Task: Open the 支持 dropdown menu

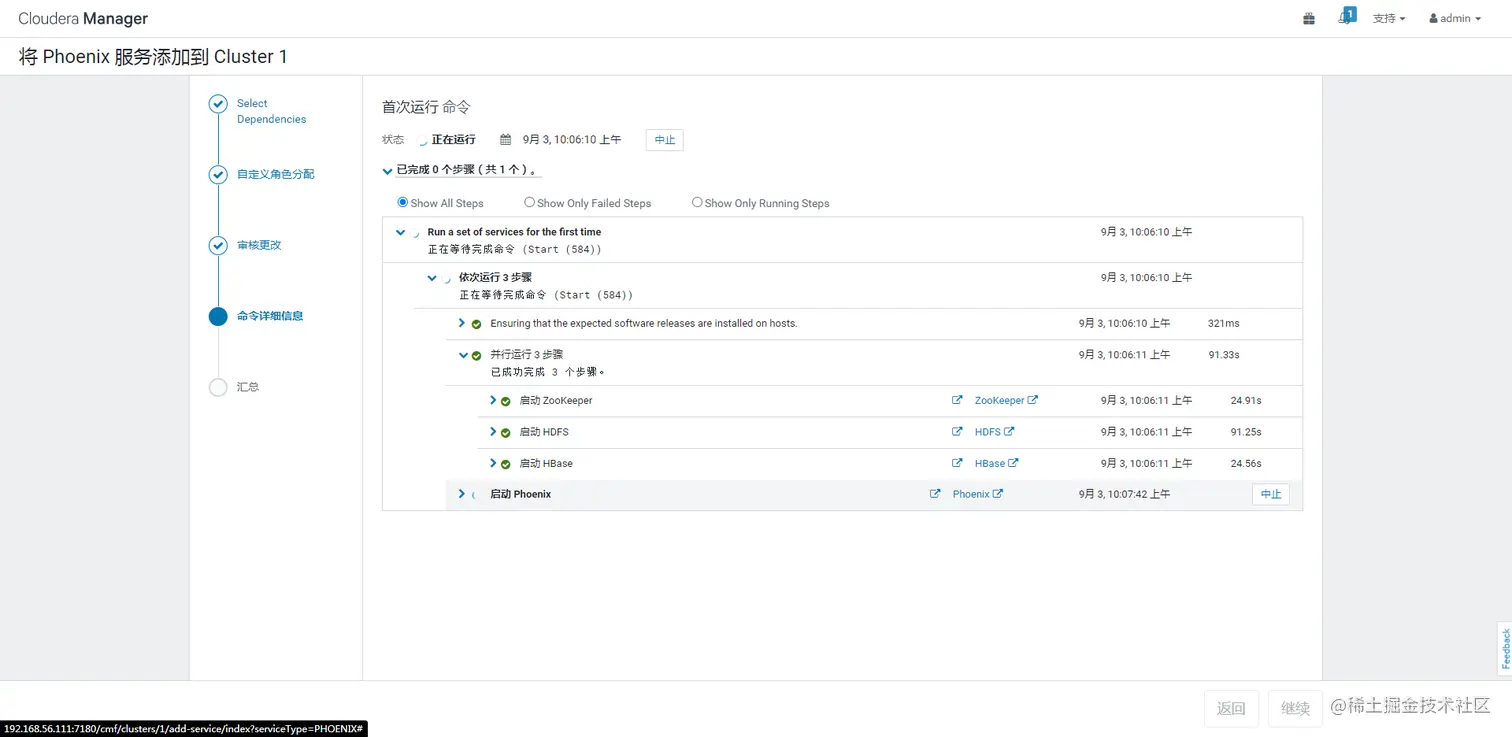Action: click(1389, 19)
